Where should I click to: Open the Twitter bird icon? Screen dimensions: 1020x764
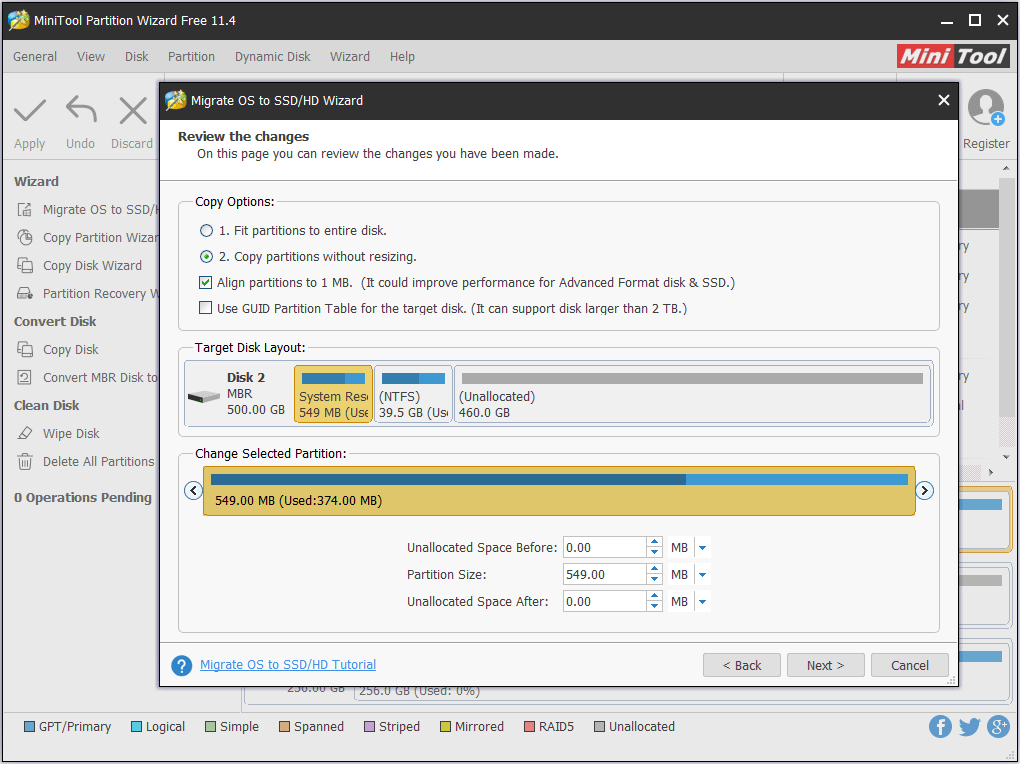[x=969, y=727]
